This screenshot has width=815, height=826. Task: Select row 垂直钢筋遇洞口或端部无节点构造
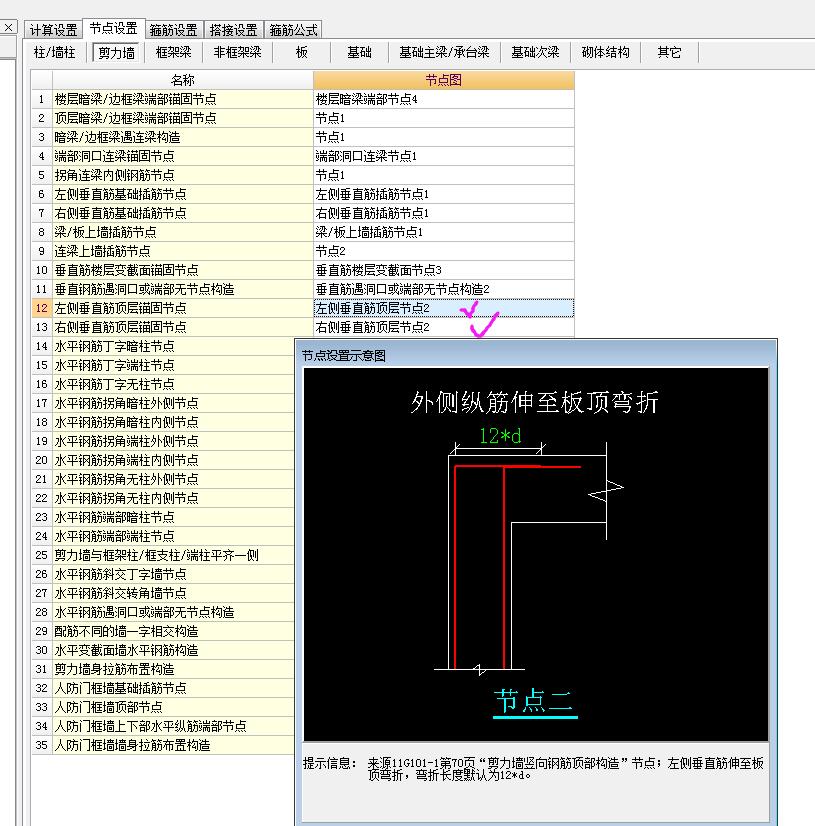182,289
